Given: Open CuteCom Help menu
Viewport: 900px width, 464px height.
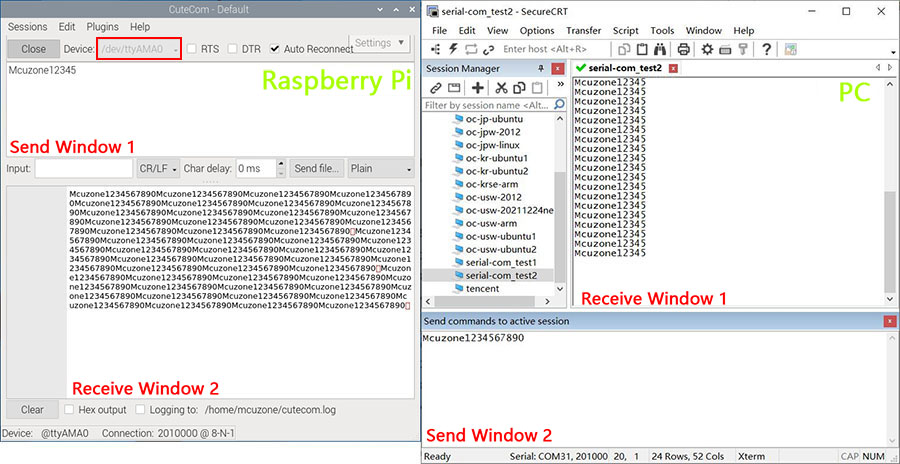Looking at the screenshot, I should [139, 26].
